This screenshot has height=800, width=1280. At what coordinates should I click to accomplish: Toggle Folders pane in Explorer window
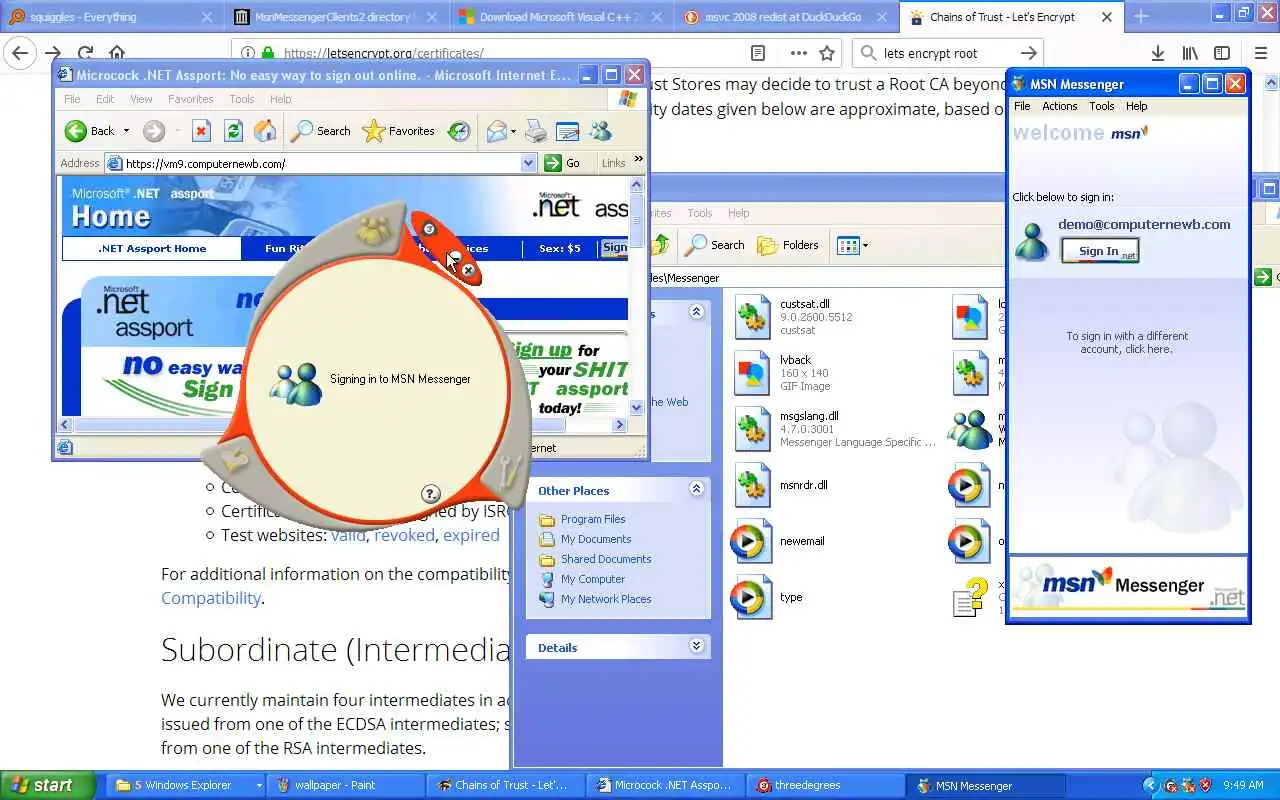[788, 245]
